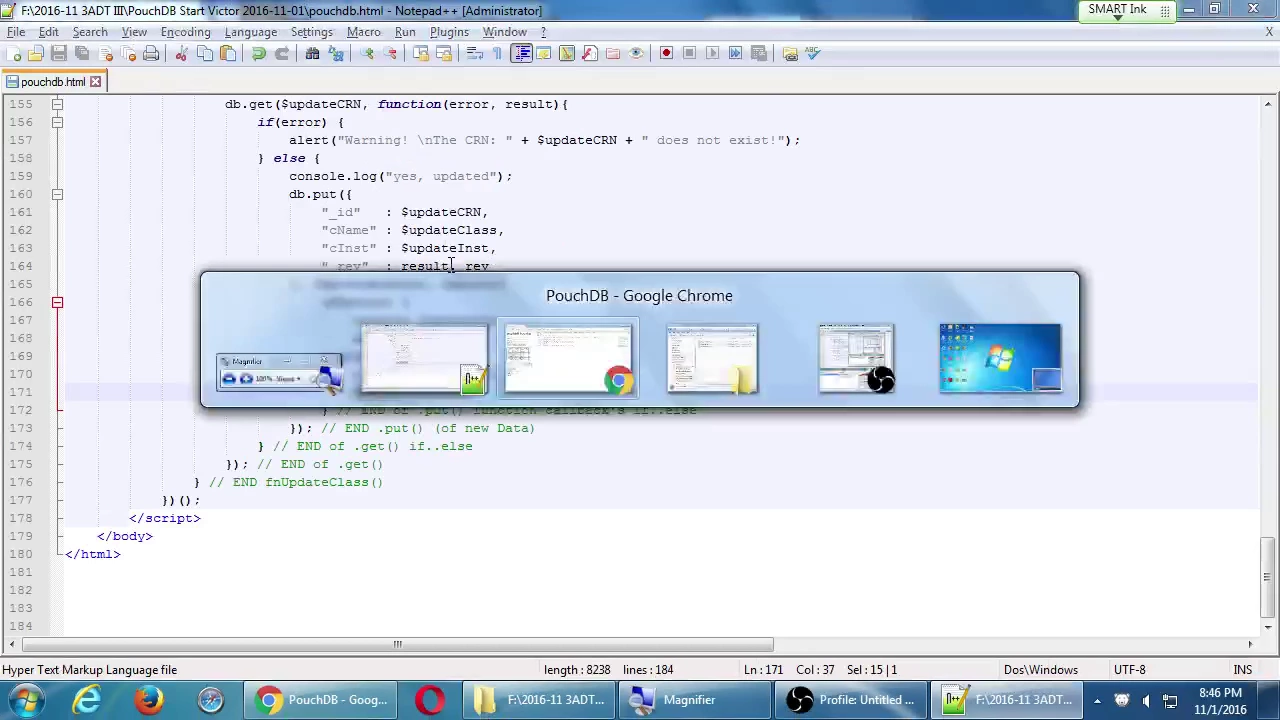
Task: Click the Close document toolbar icon
Action: click(x=105, y=54)
